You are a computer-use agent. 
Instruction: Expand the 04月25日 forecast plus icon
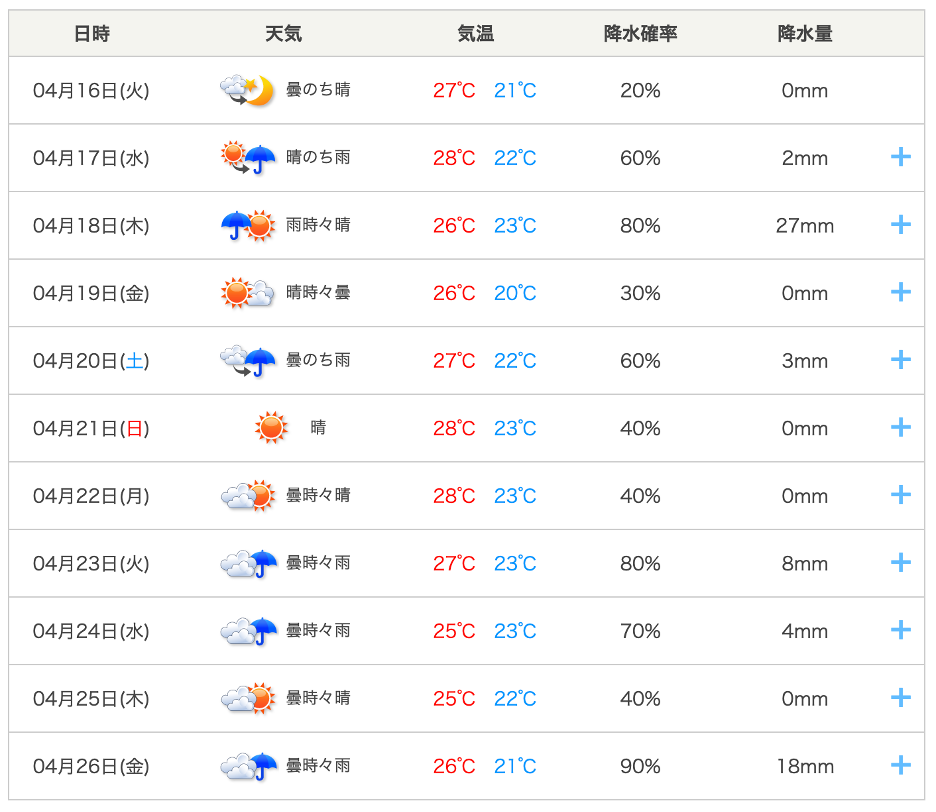(x=901, y=697)
